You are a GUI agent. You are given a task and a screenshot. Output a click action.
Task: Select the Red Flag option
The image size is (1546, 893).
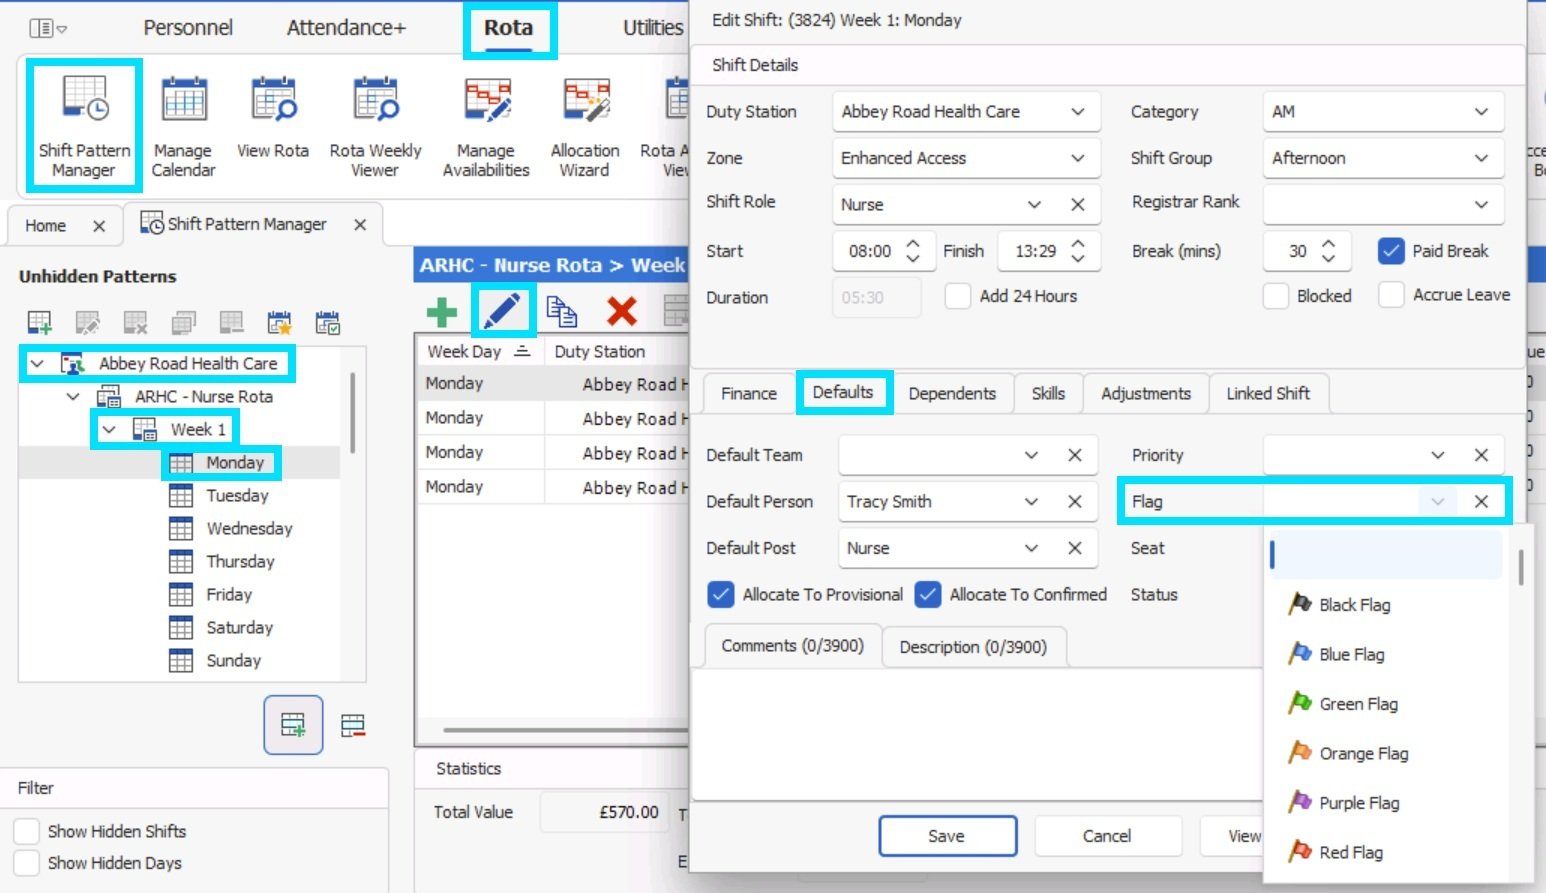pyautogui.click(x=1352, y=852)
